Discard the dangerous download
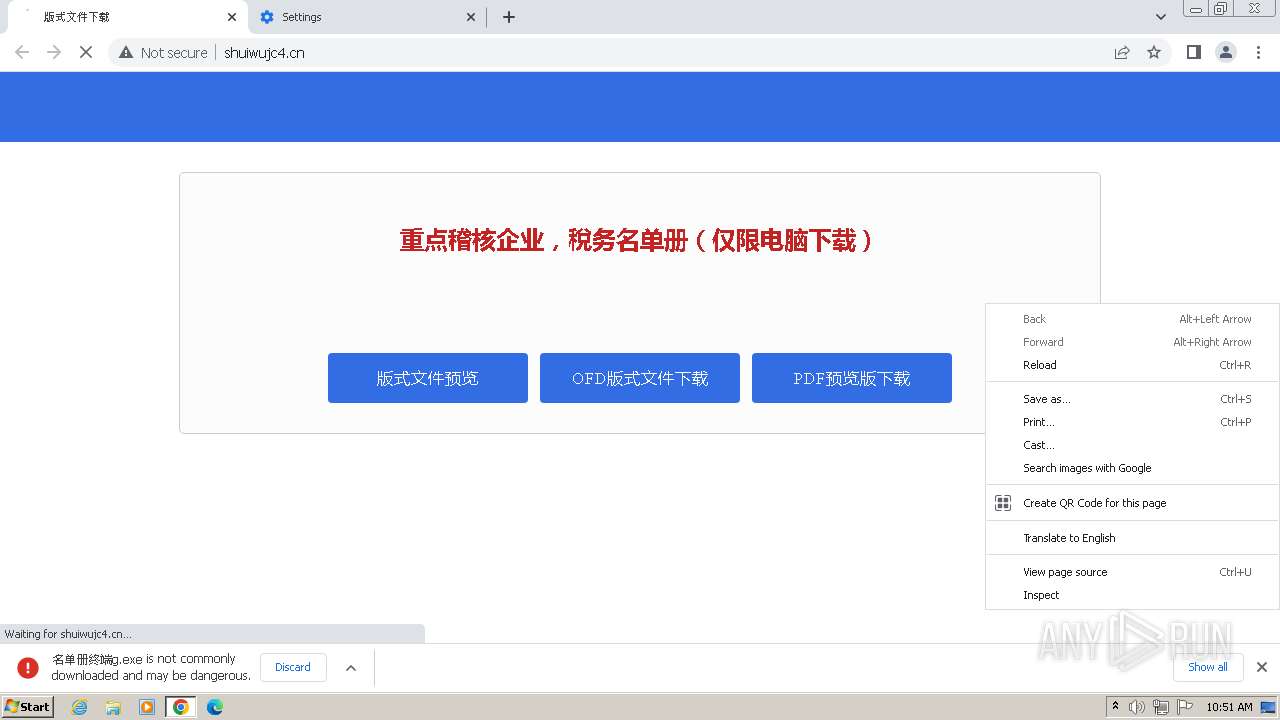This screenshot has width=1280, height=720. 293,667
